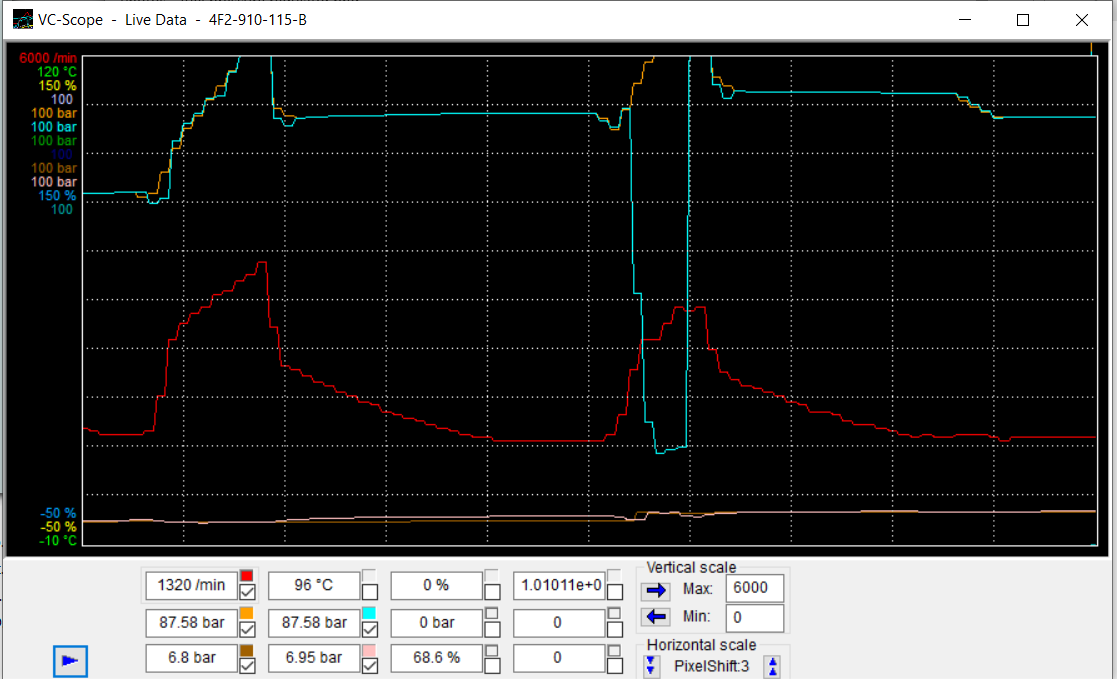Viewport: 1117px width, 679px height.
Task: Click the brown swatch beside 6.8 bar
Action: [246, 649]
